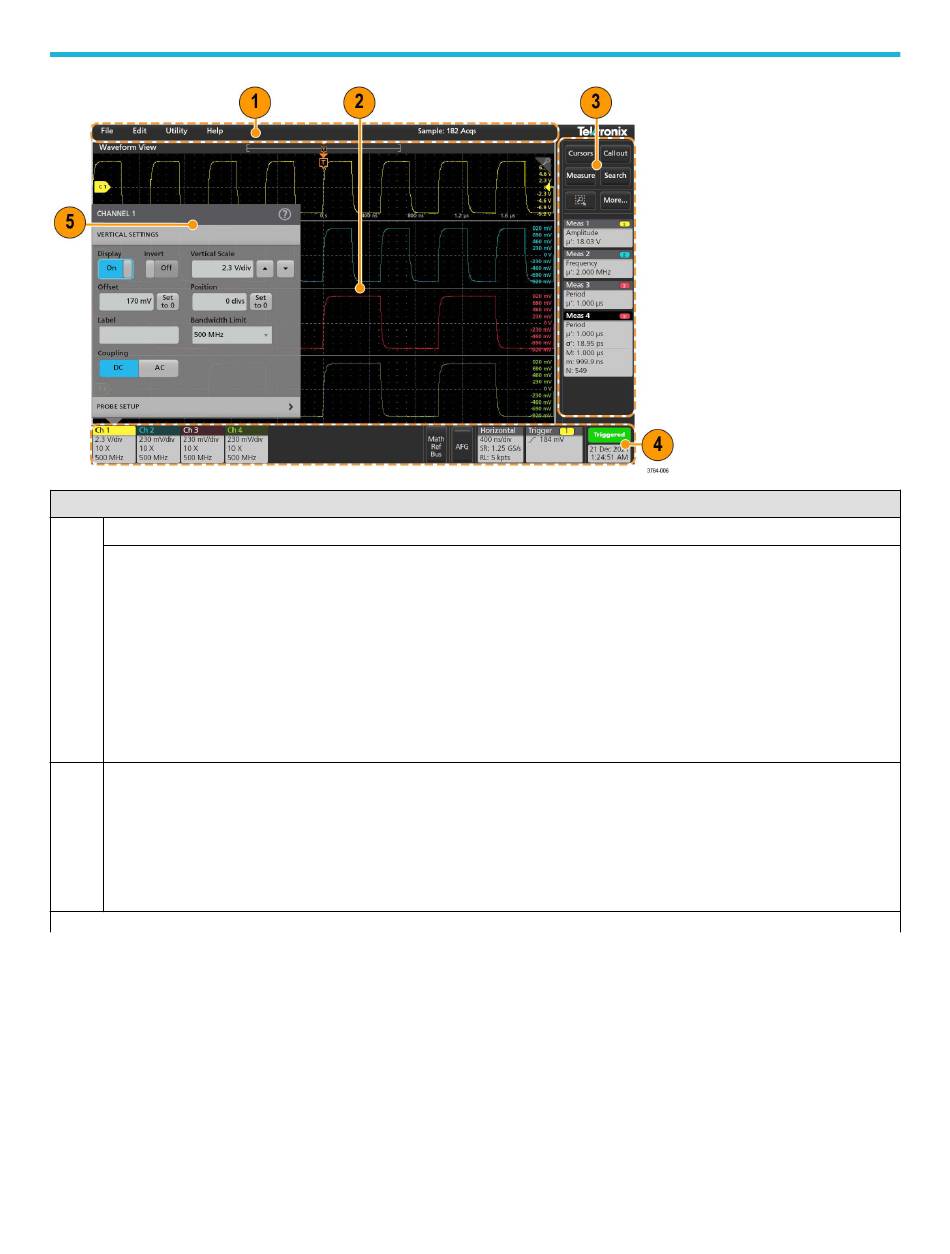Open the Horizontal settings badge

tap(500, 444)
